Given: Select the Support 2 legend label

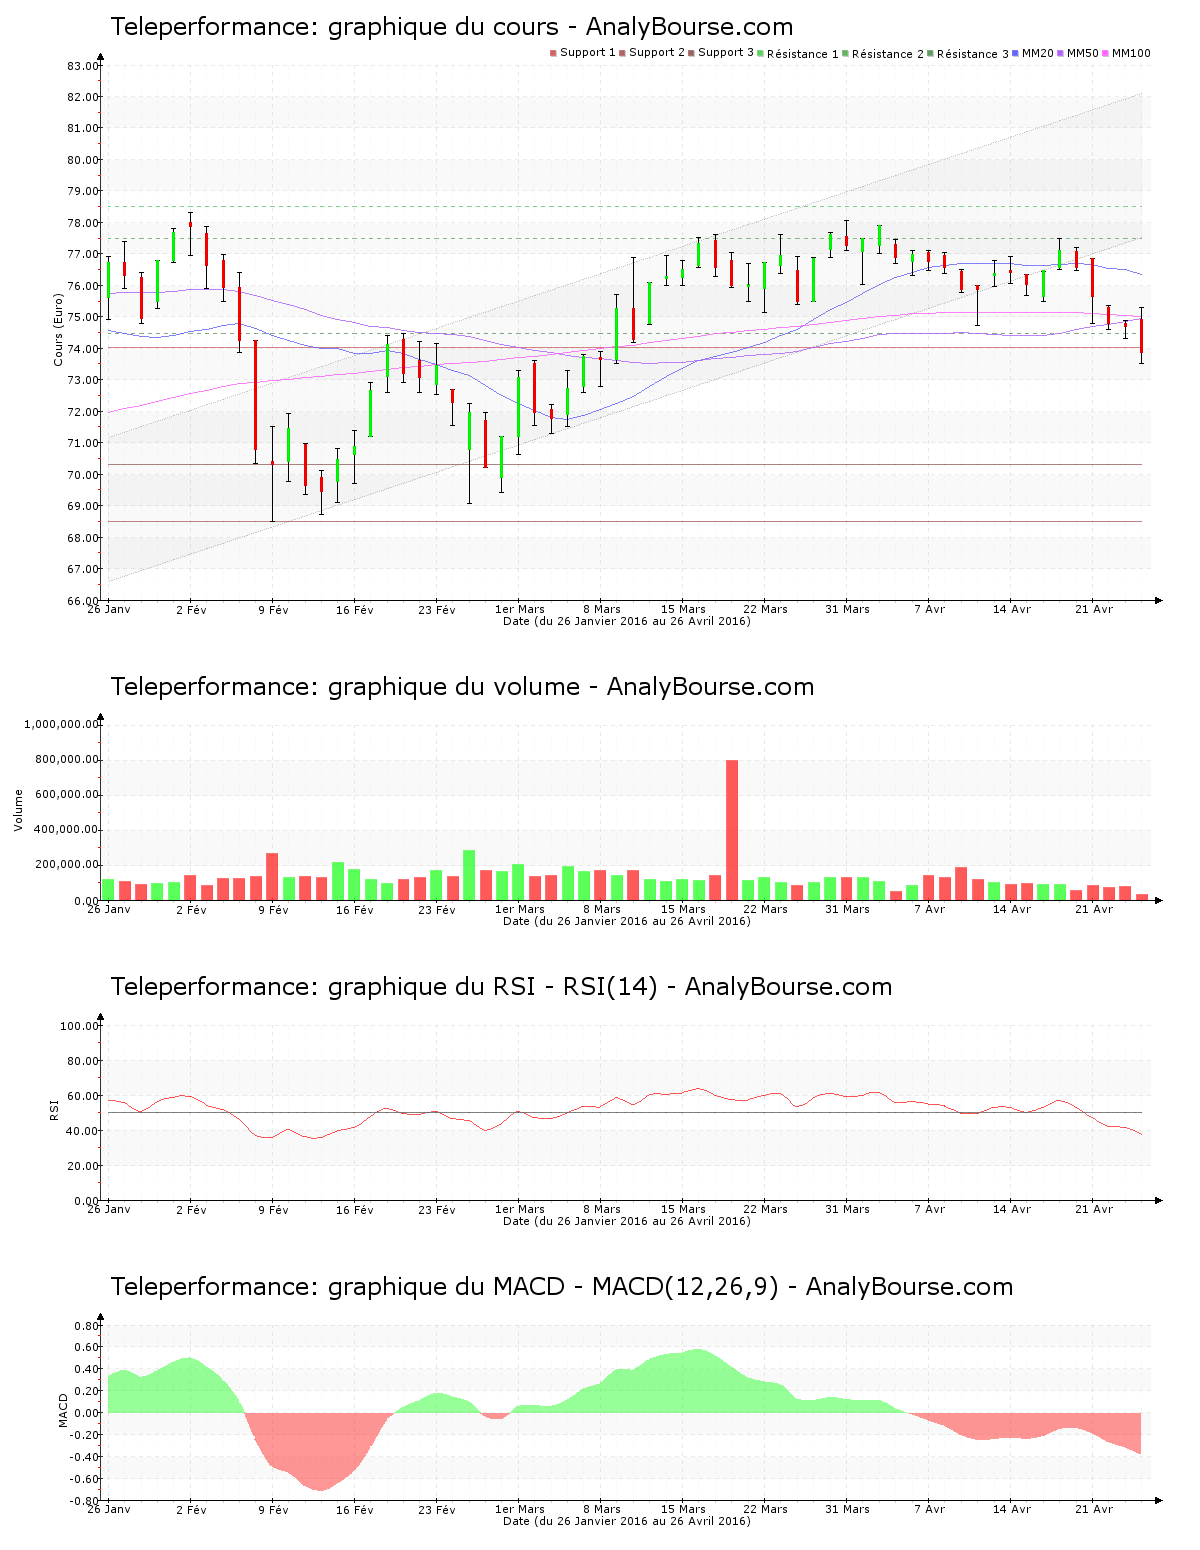Looking at the screenshot, I should [657, 53].
